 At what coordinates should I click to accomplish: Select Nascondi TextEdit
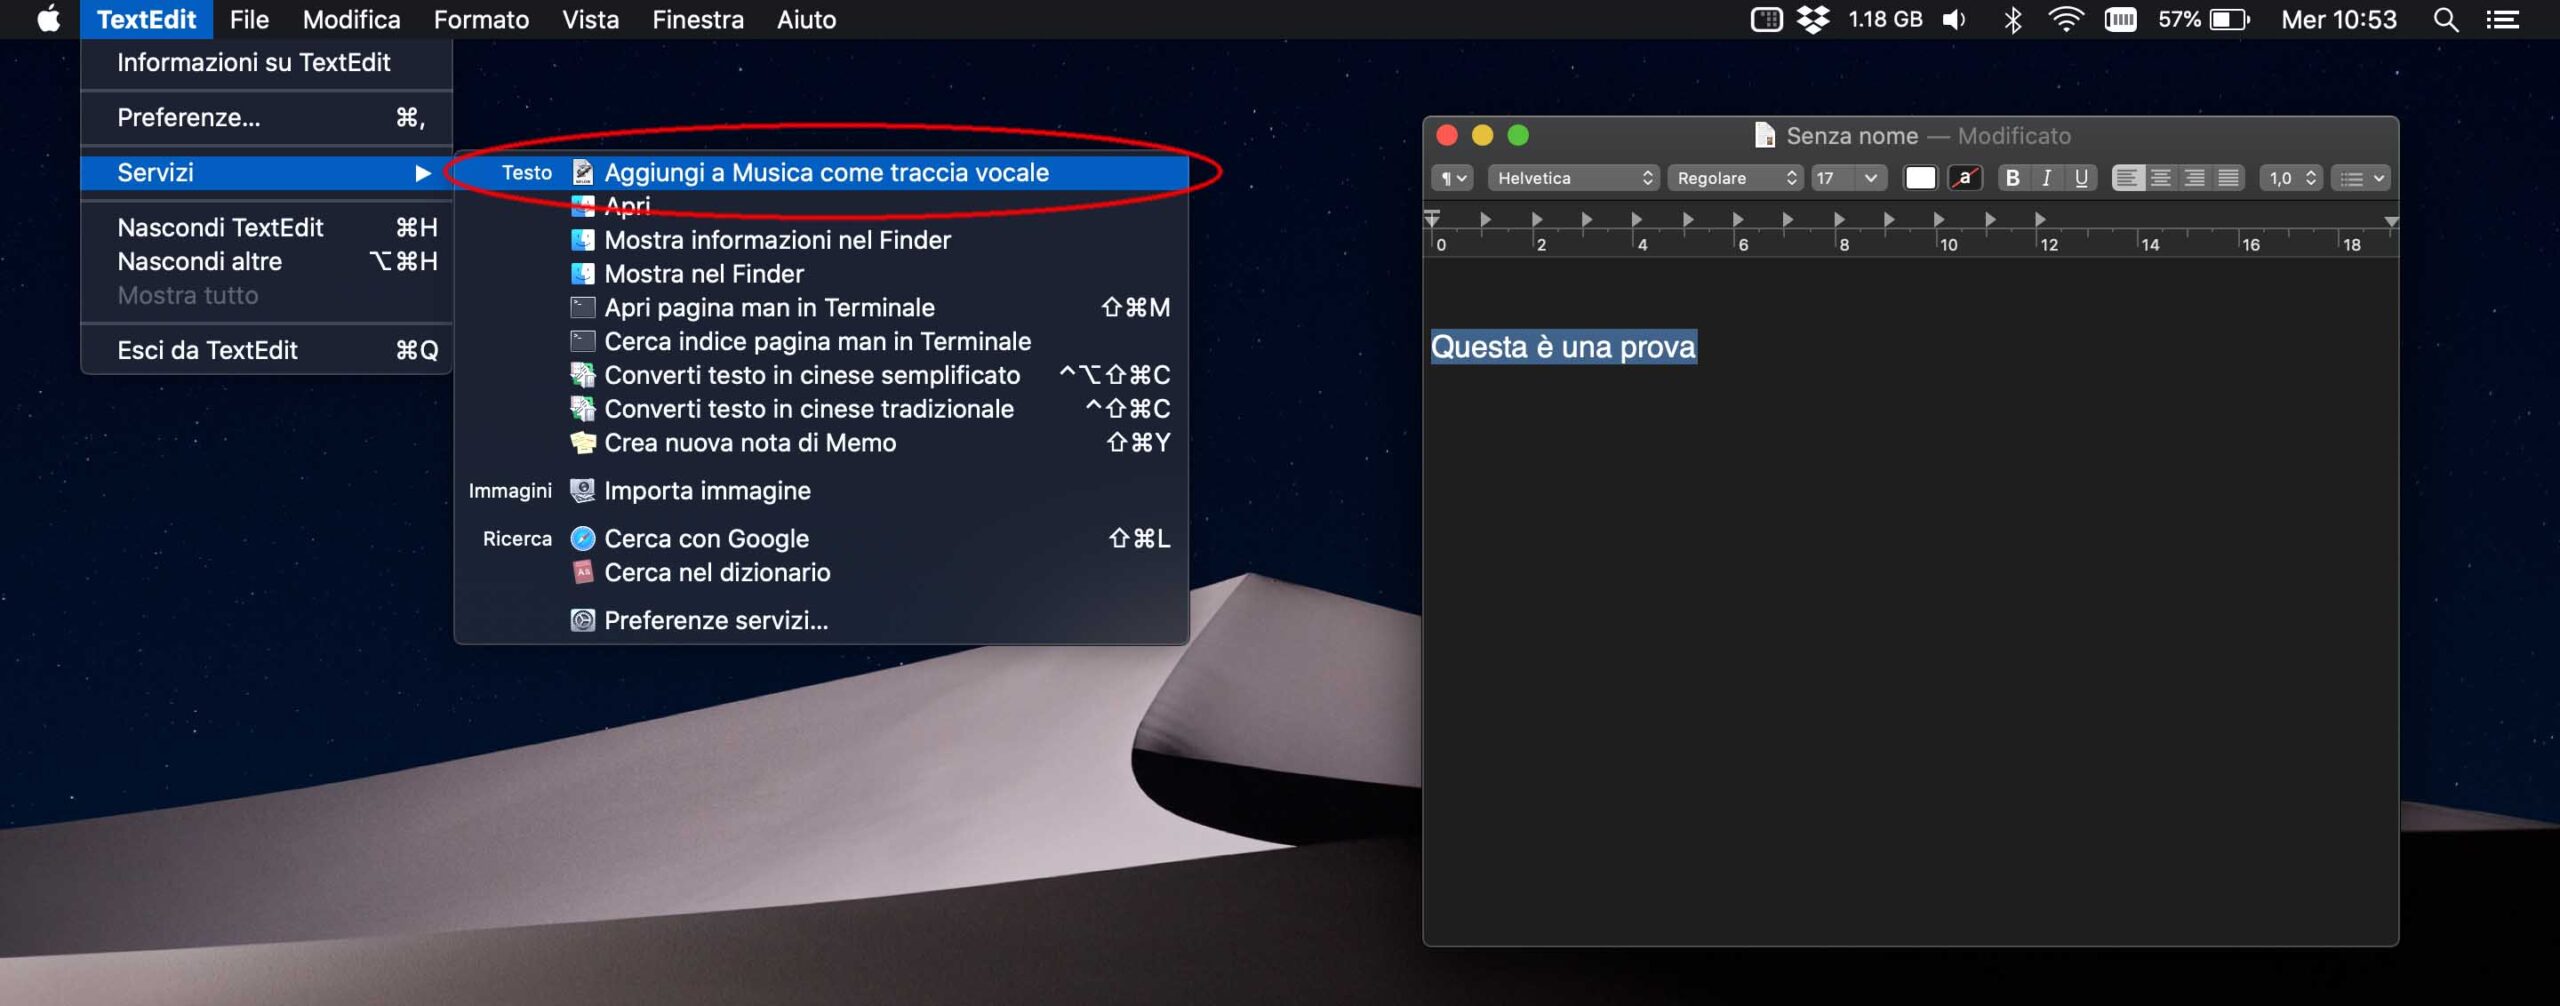point(266,228)
